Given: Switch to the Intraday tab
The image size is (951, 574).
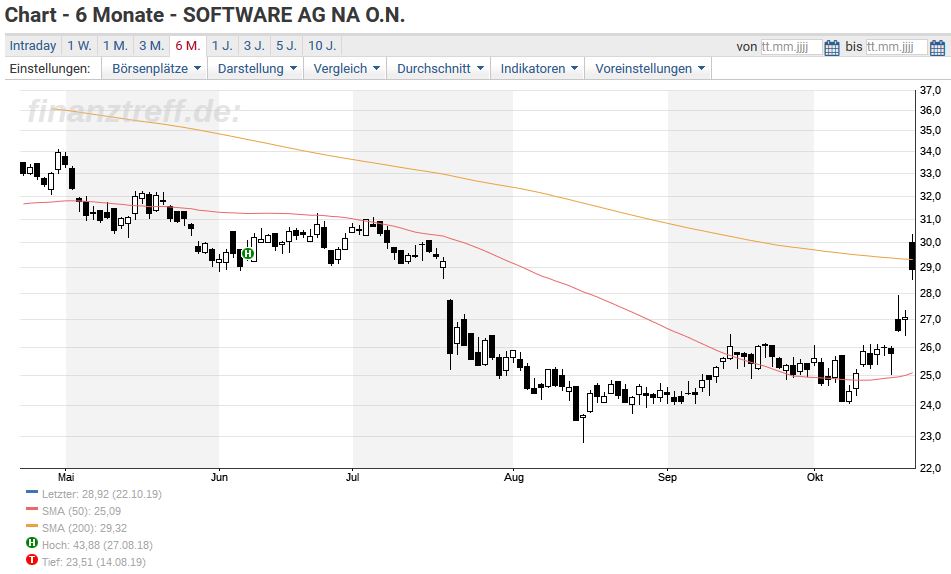Looking at the screenshot, I should point(33,46).
